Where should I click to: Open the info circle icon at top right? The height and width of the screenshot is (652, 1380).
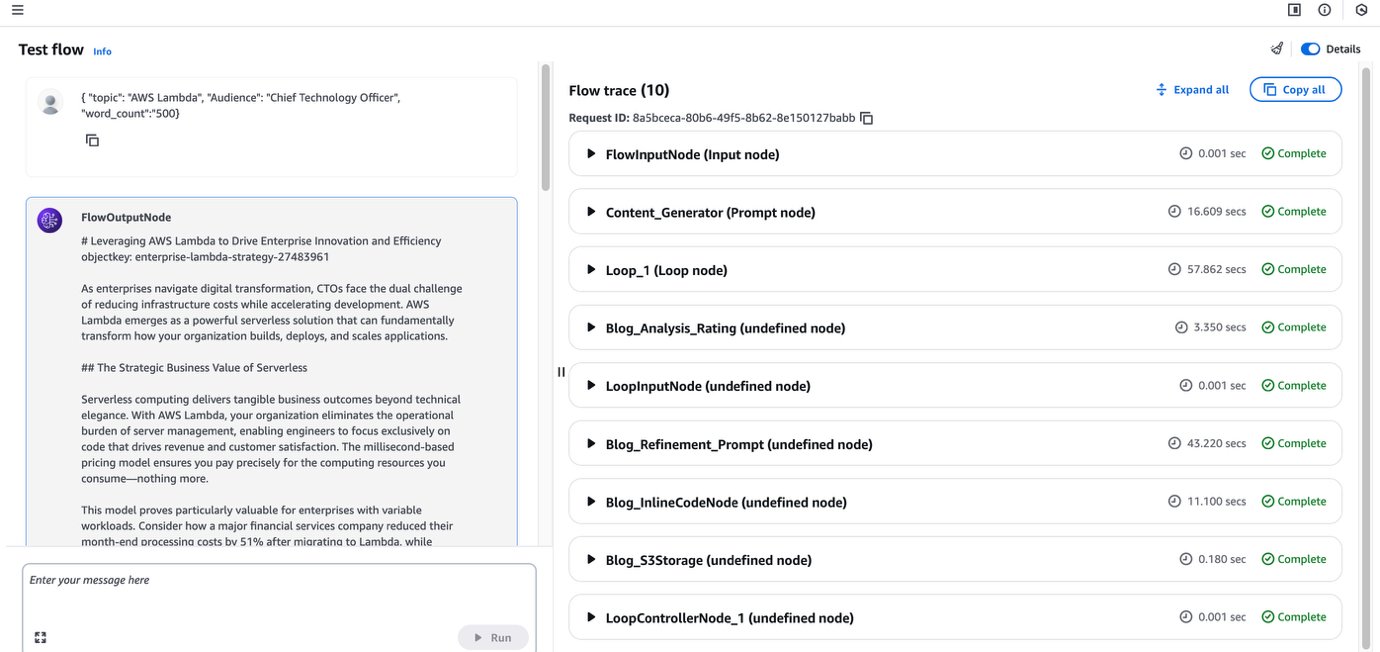(x=1325, y=10)
